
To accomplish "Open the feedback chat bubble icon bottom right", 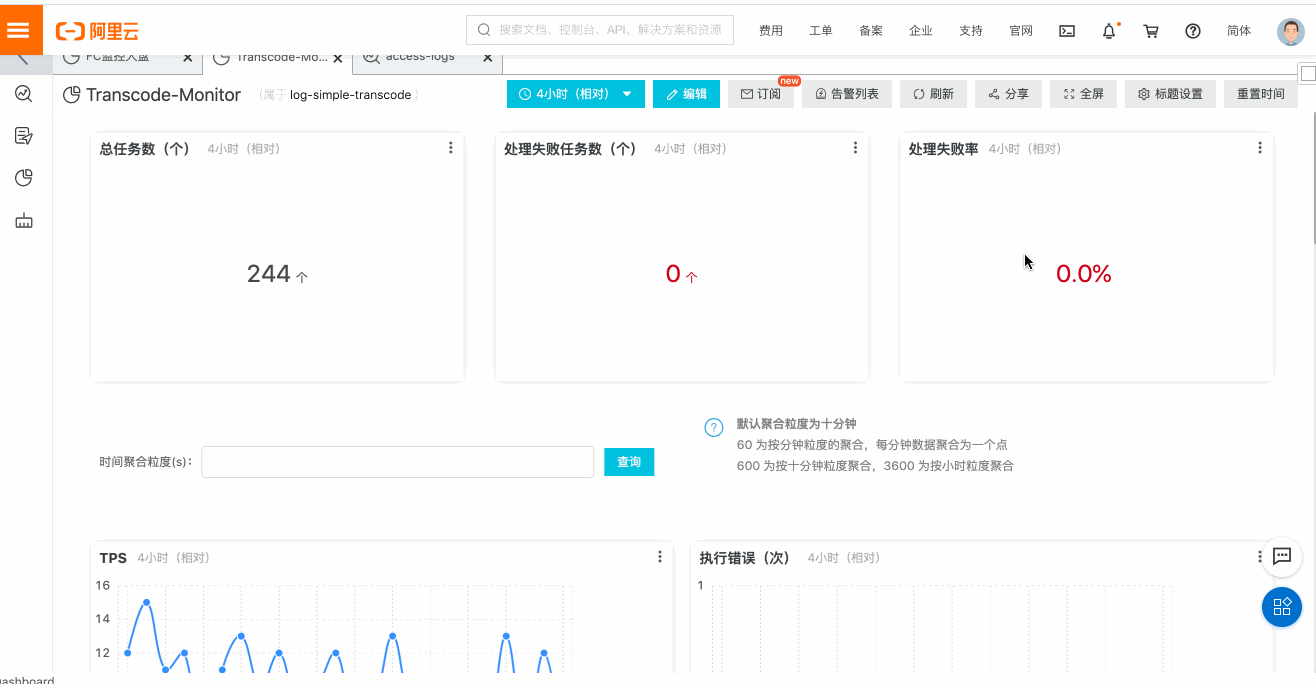I will pos(1282,558).
